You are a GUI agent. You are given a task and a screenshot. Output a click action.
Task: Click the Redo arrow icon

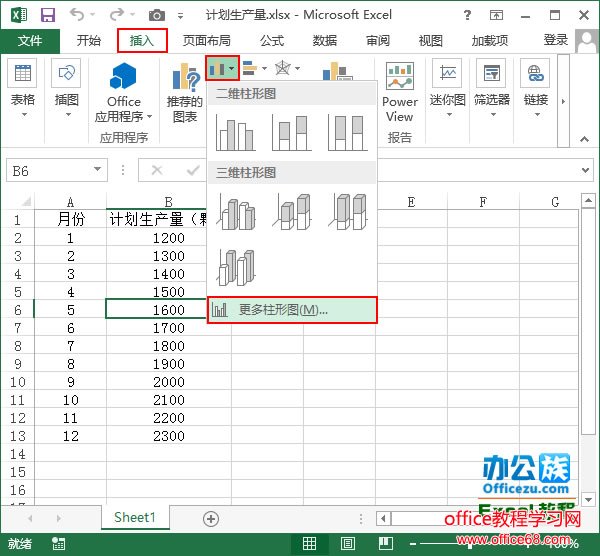click(x=117, y=15)
